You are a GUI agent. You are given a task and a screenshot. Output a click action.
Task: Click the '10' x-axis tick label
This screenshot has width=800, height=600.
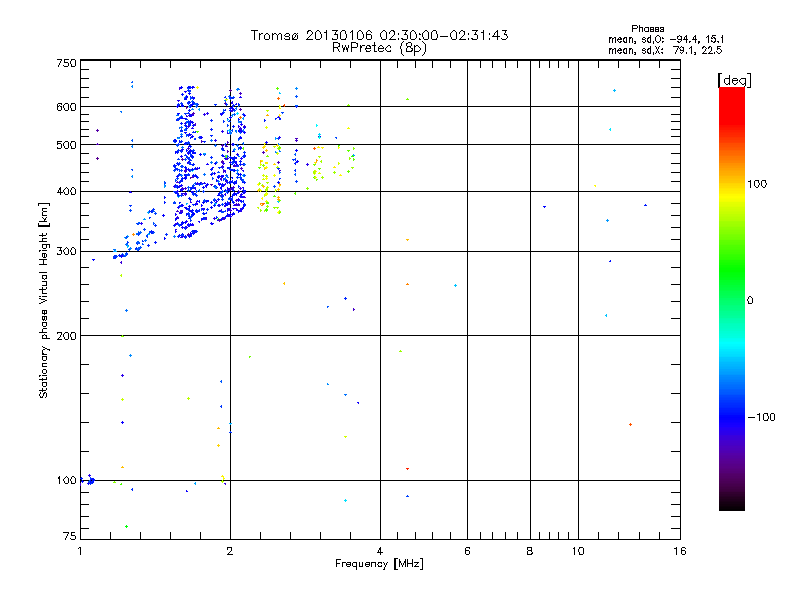pyautogui.click(x=578, y=551)
